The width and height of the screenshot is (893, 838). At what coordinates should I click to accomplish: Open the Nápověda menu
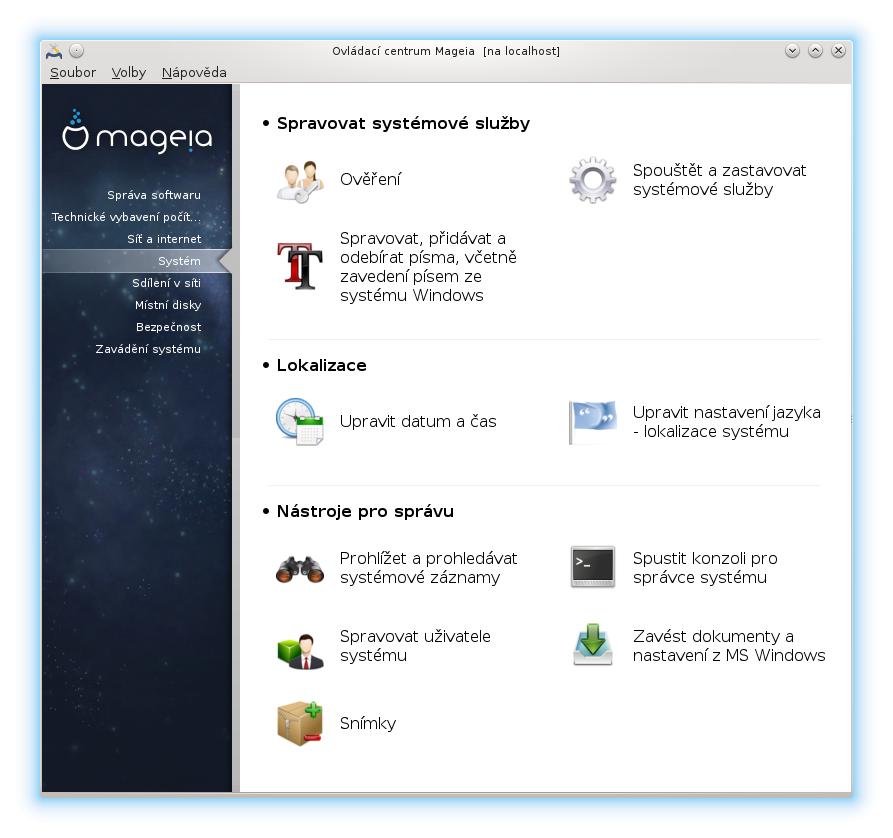click(194, 72)
